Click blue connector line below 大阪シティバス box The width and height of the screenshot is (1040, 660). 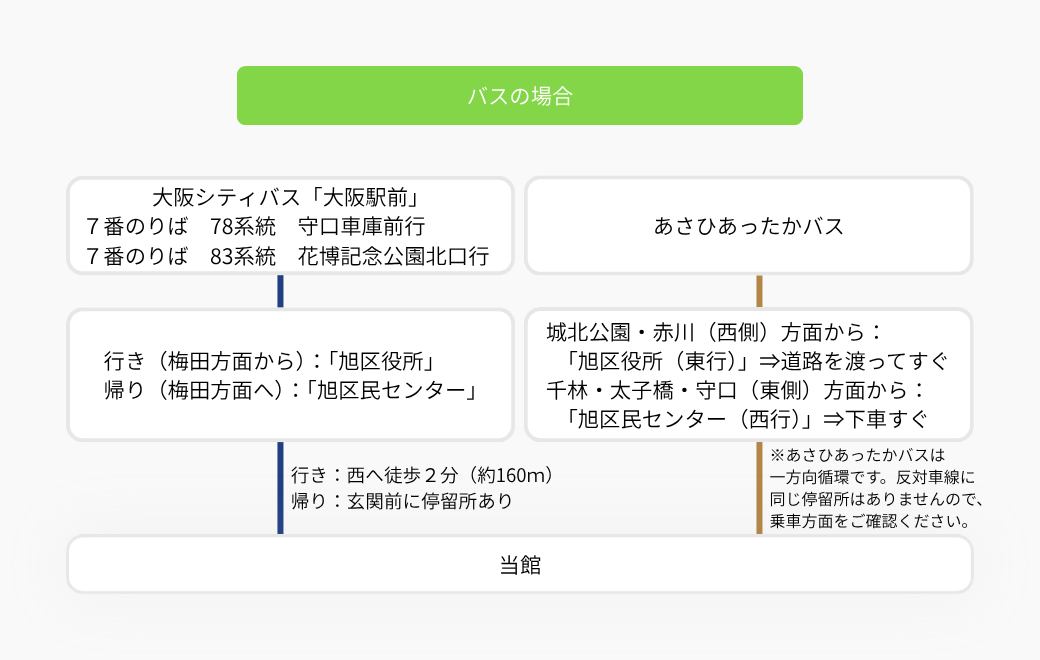(x=281, y=291)
